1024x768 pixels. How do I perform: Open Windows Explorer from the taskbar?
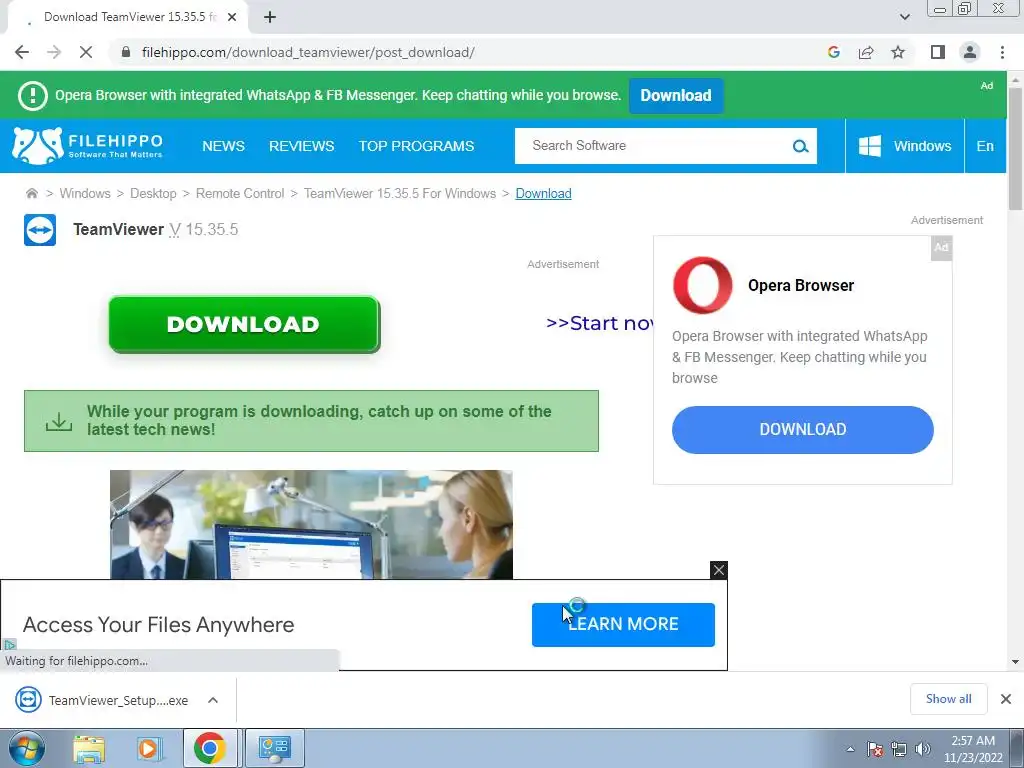89,748
